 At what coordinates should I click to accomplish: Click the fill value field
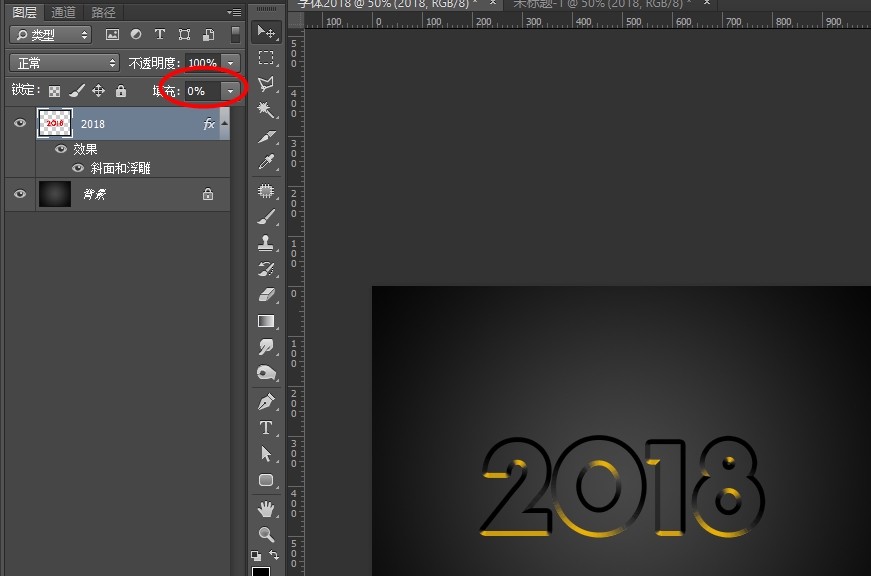pyautogui.click(x=203, y=91)
